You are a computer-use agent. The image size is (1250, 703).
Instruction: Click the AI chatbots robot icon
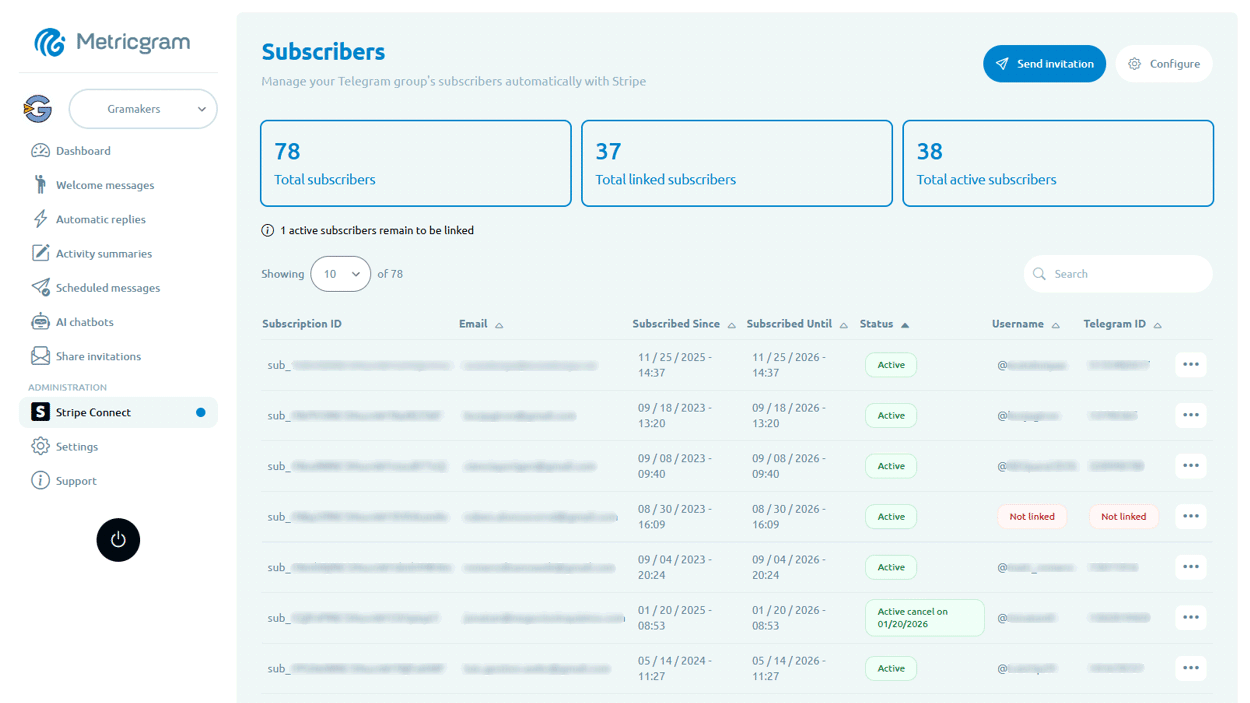(x=40, y=322)
